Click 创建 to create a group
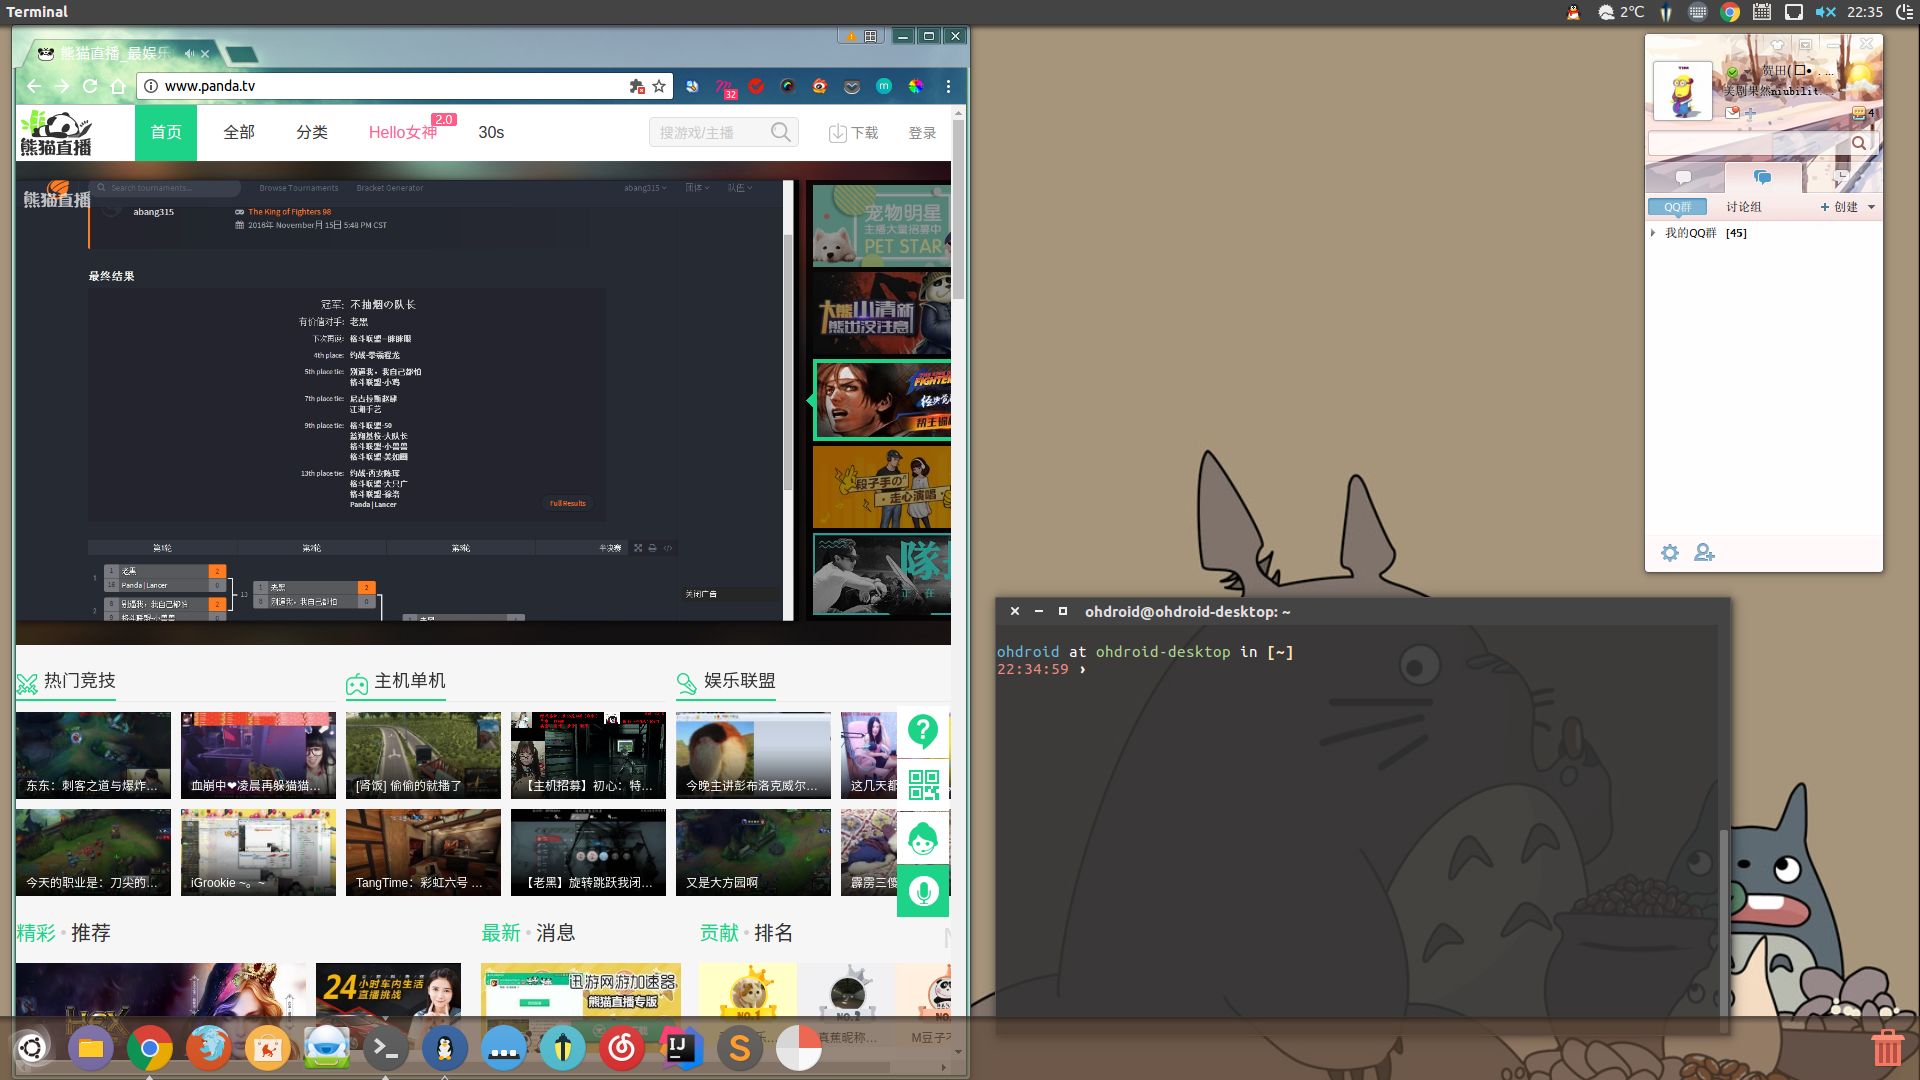Image resolution: width=1920 pixels, height=1080 pixels. 1839,207
